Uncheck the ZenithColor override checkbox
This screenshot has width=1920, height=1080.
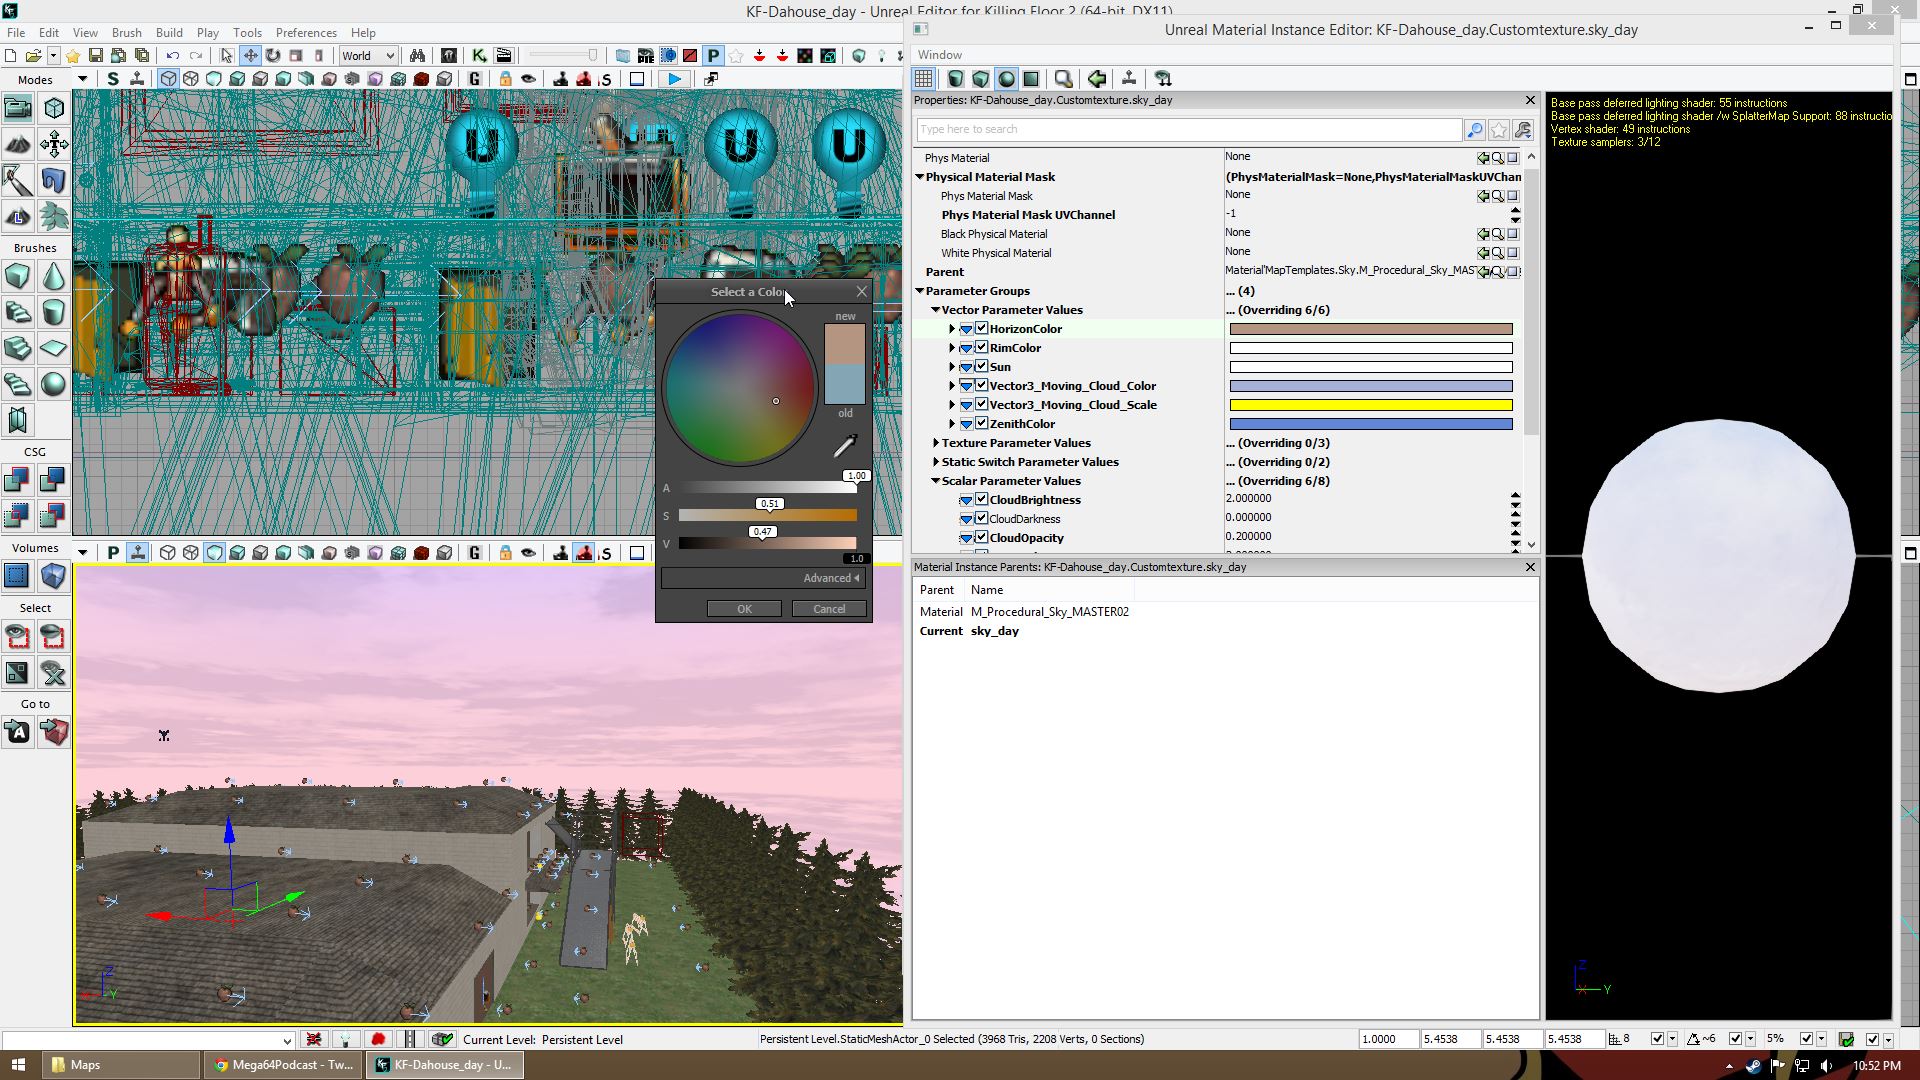(981, 424)
